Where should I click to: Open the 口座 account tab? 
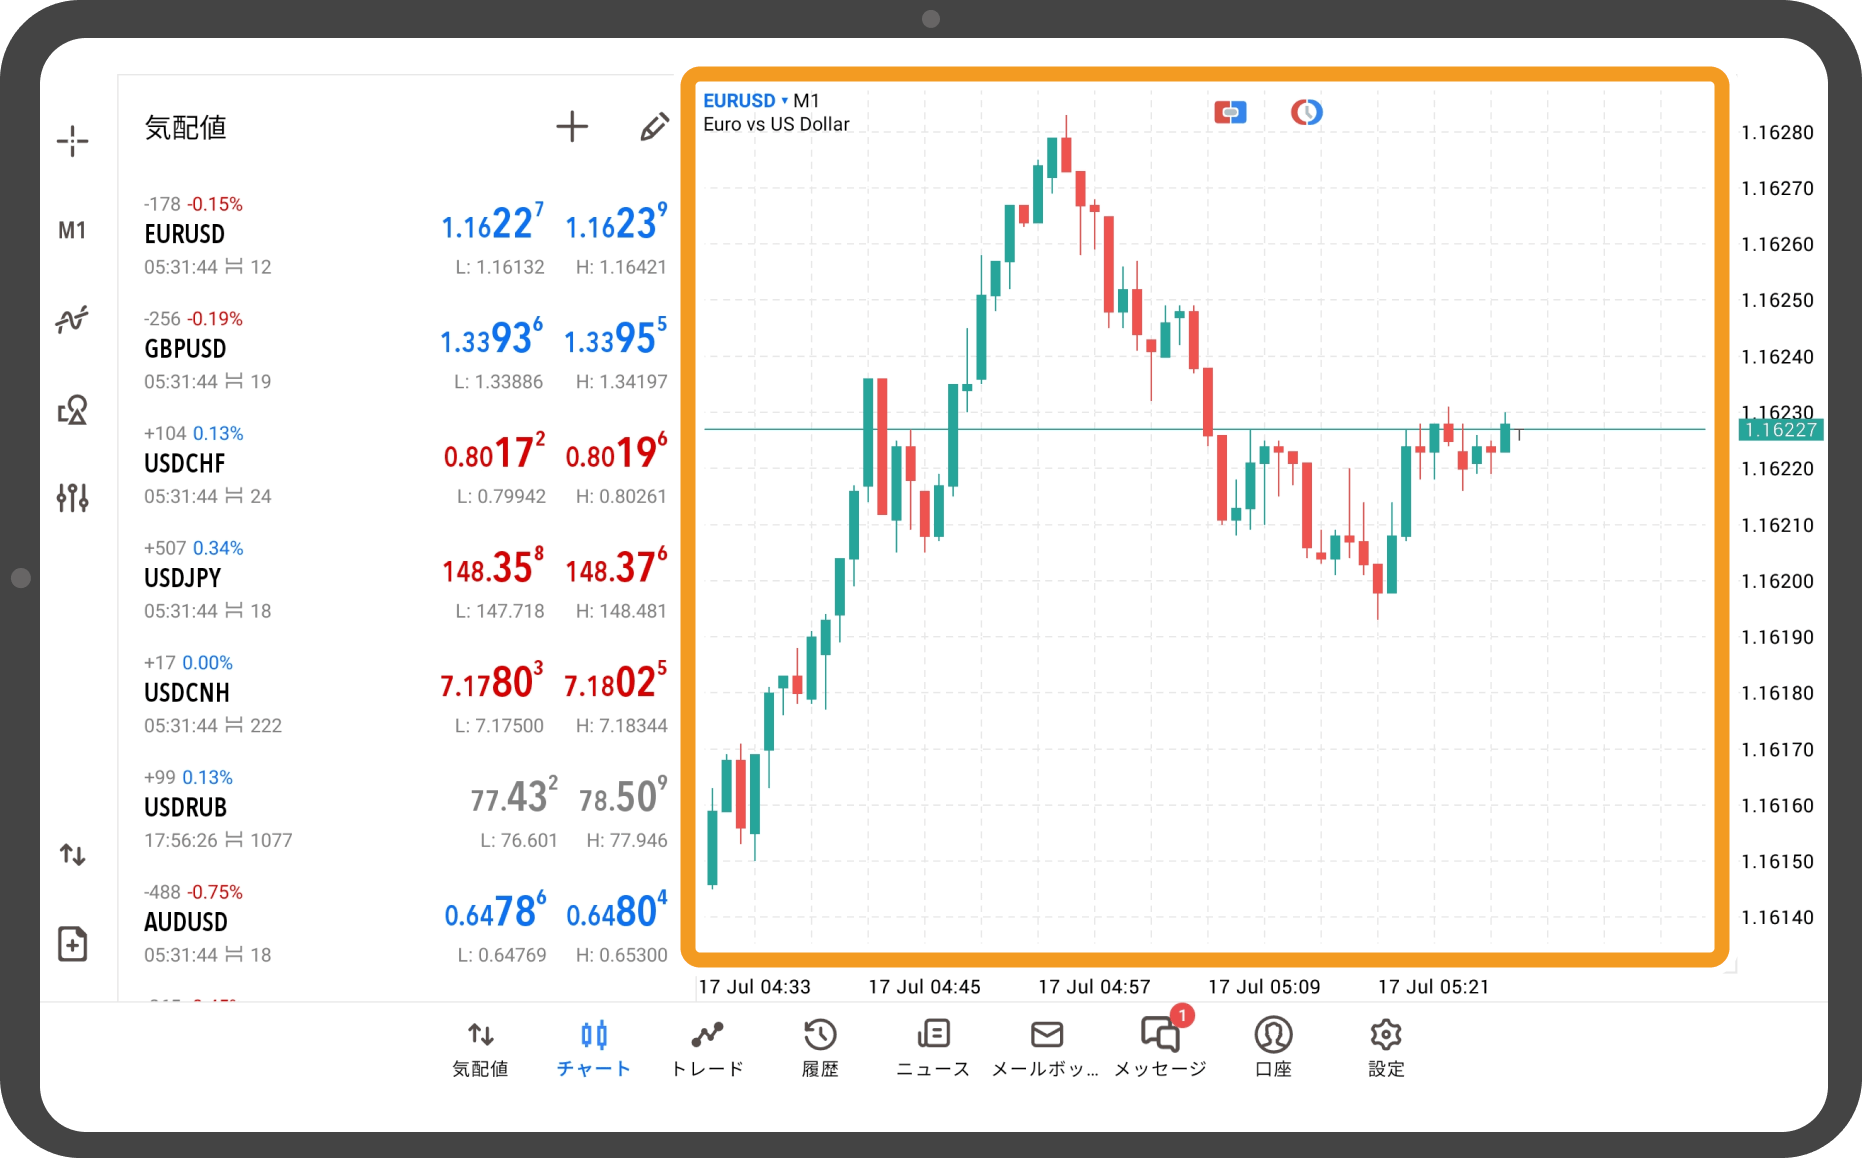1273,1047
